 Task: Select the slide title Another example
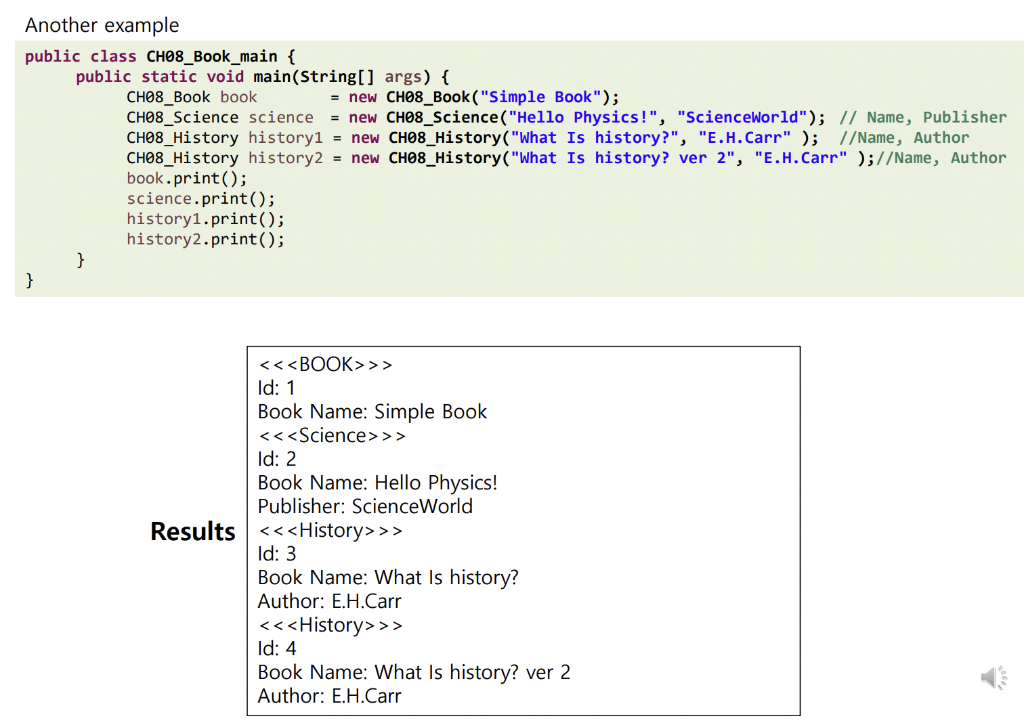click(103, 24)
